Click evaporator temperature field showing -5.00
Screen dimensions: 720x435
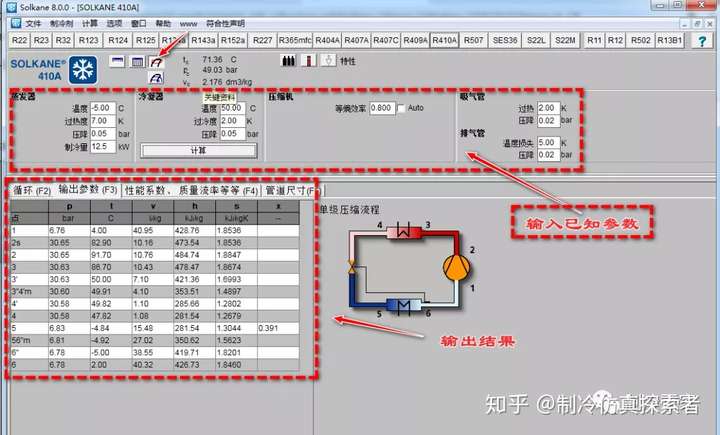pos(103,108)
